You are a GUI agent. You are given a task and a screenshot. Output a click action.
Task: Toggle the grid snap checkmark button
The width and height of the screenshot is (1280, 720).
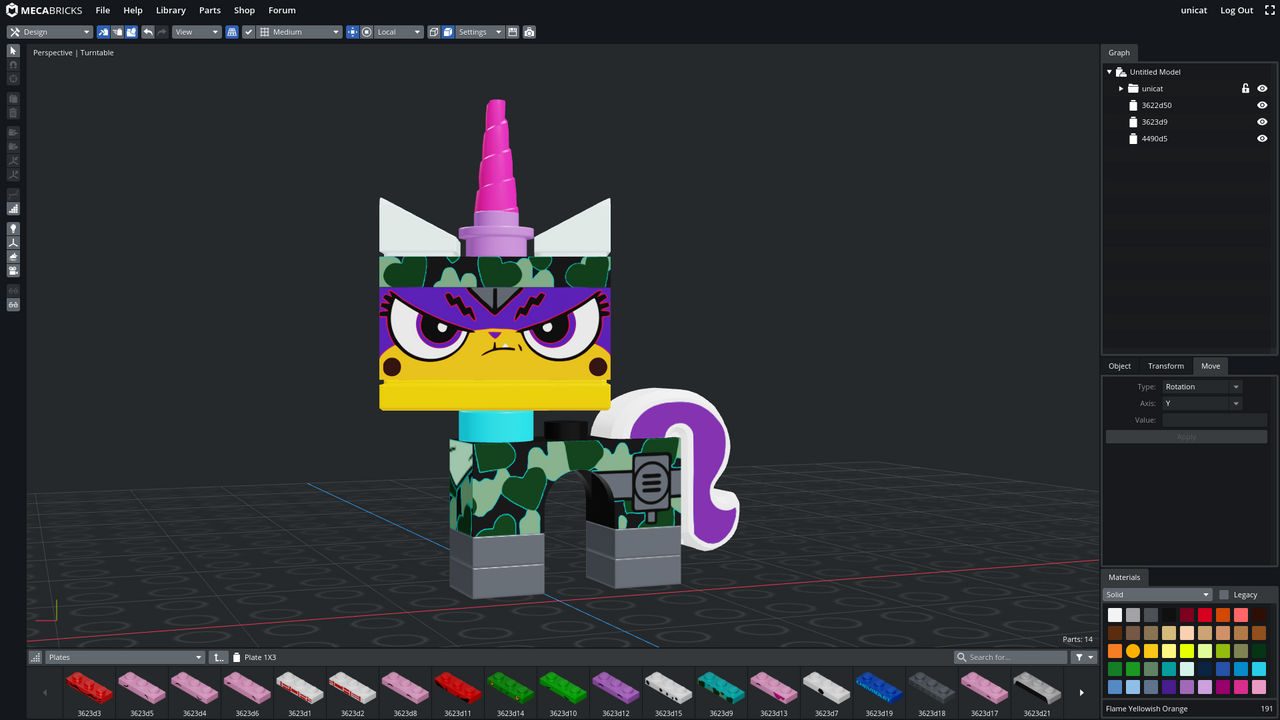click(x=249, y=32)
